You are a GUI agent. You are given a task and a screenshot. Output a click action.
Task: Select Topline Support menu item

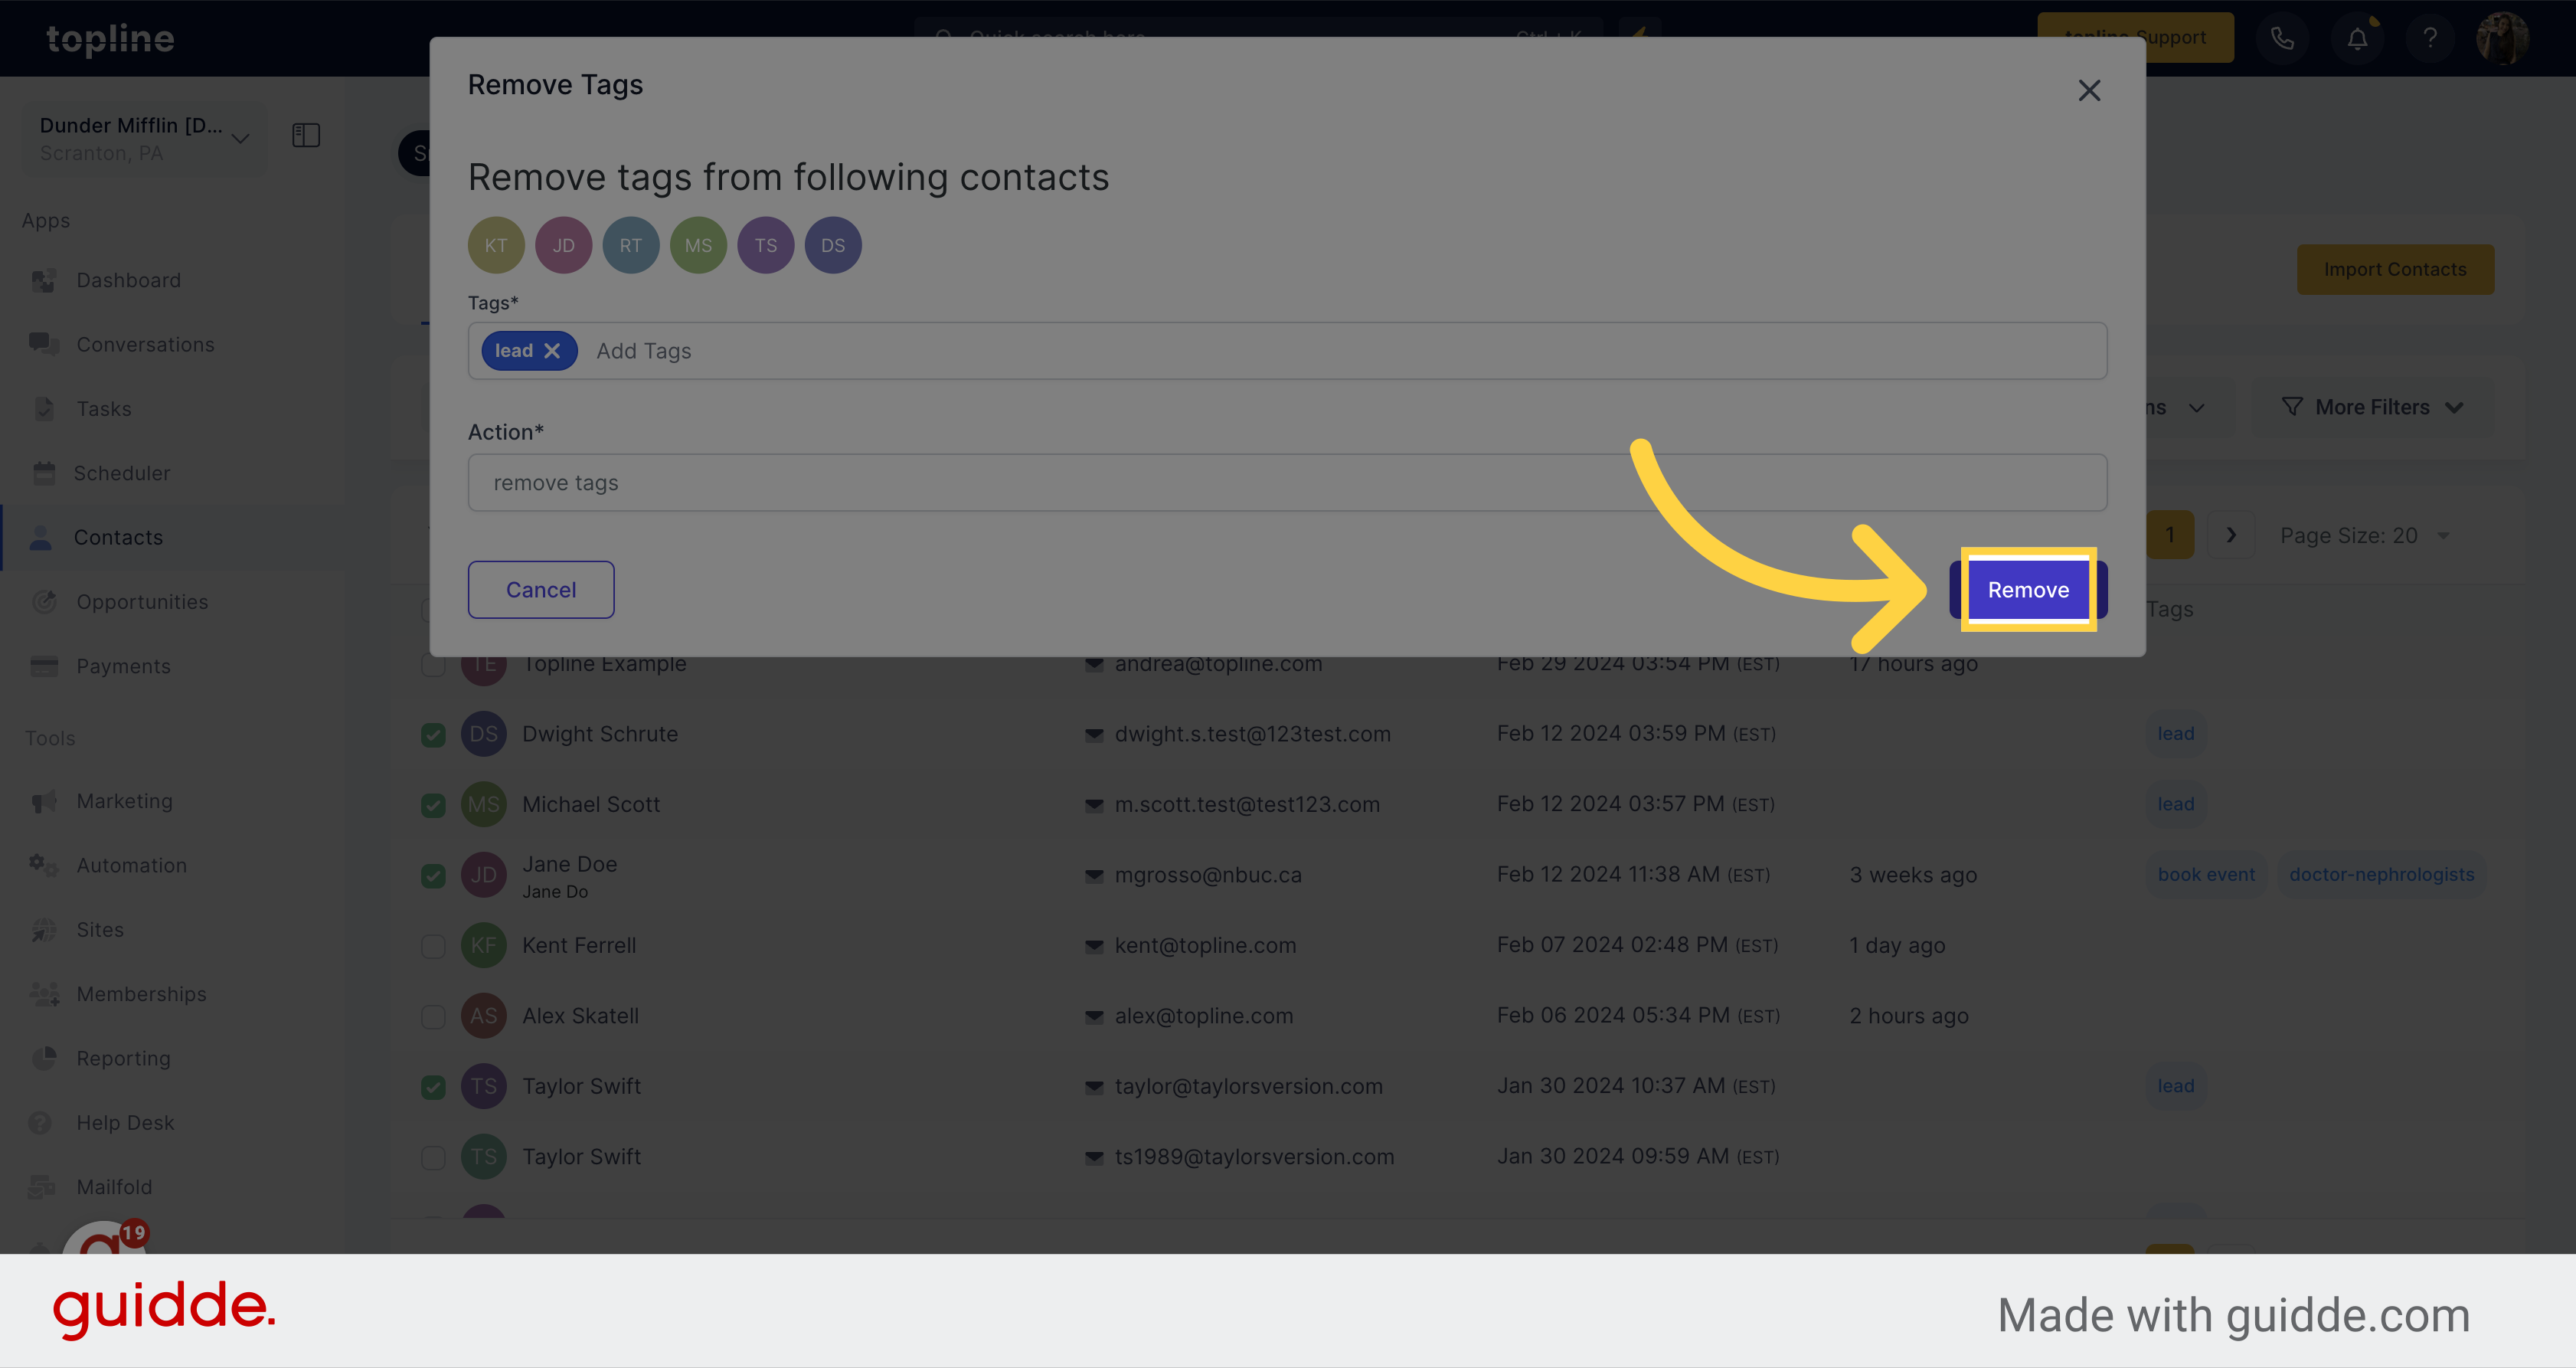pyautogui.click(x=2136, y=36)
